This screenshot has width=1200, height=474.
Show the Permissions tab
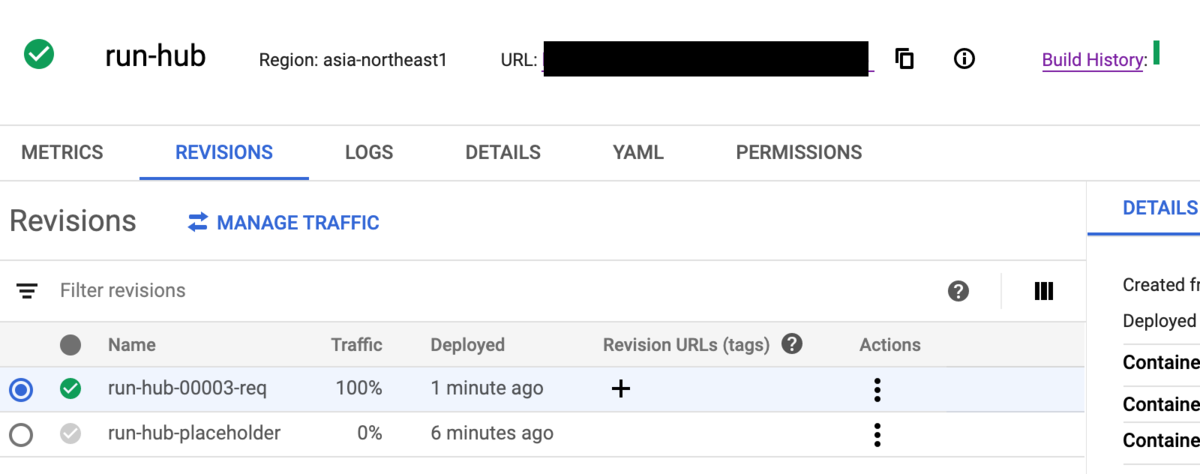pos(799,153)
